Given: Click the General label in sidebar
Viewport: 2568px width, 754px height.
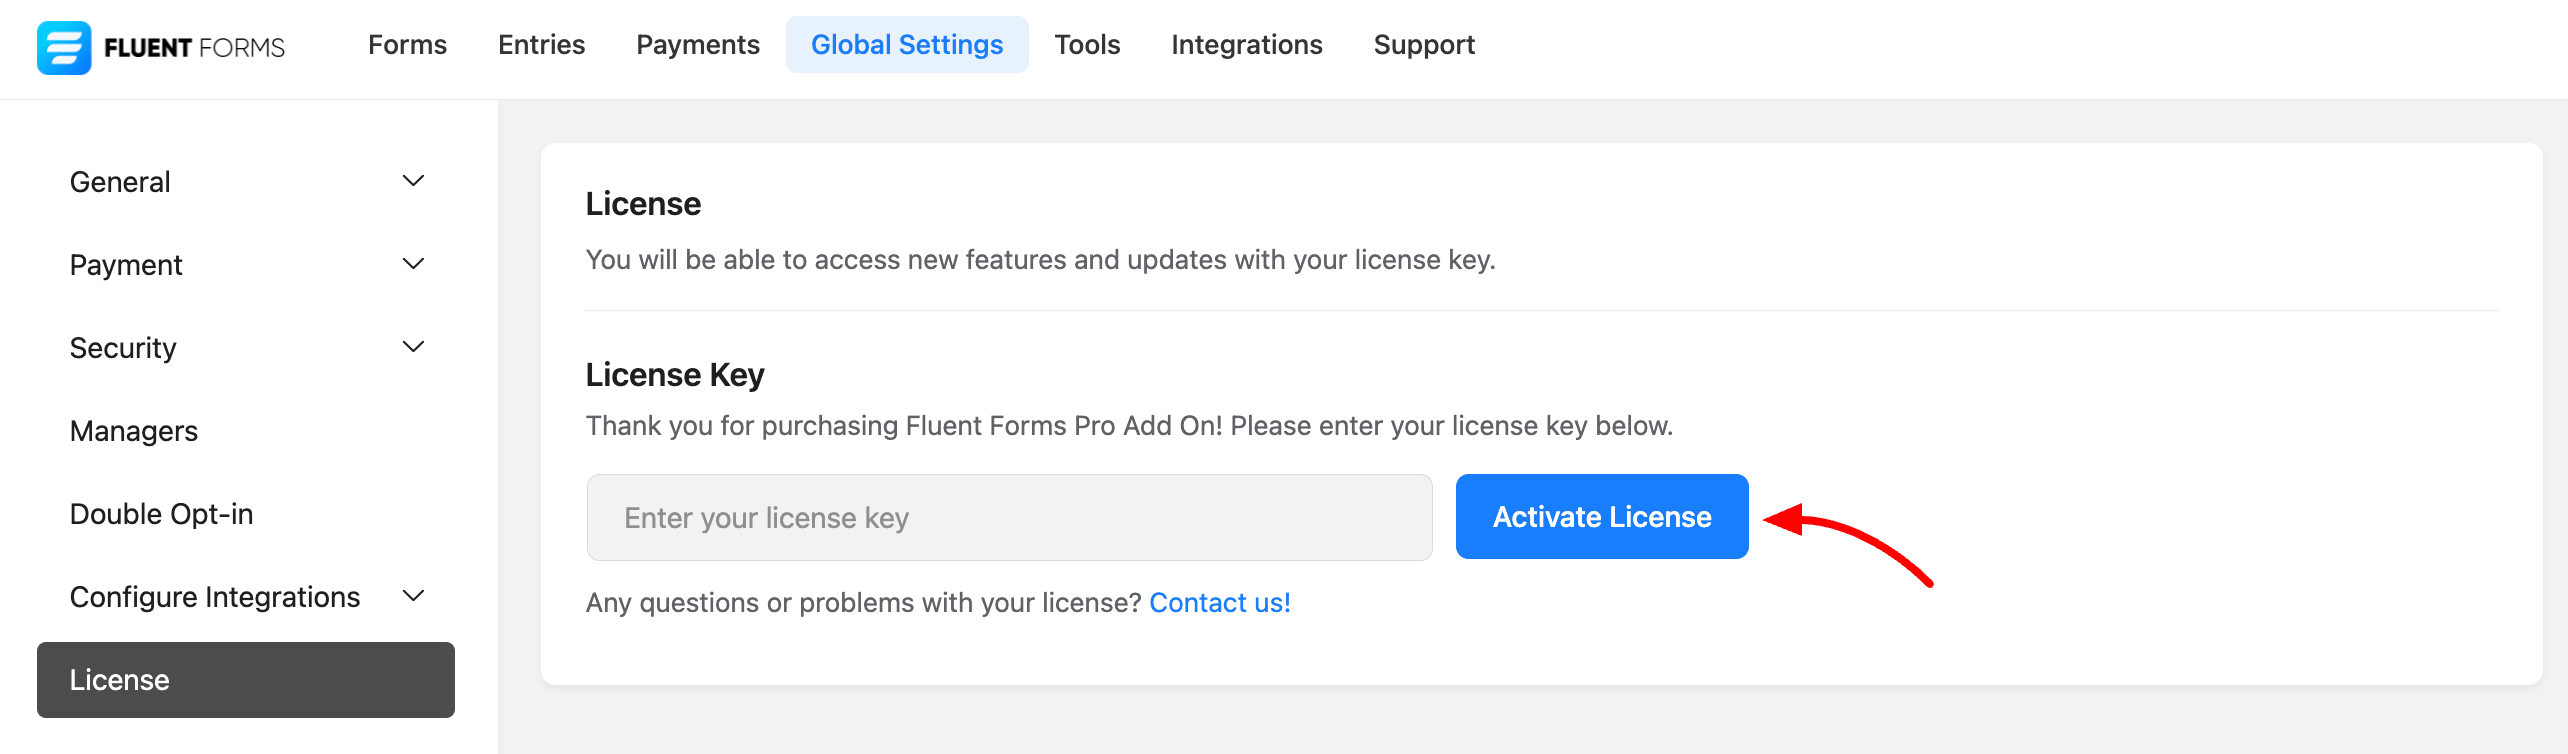Looking at the screenshot, I should [x=120, y=182].
